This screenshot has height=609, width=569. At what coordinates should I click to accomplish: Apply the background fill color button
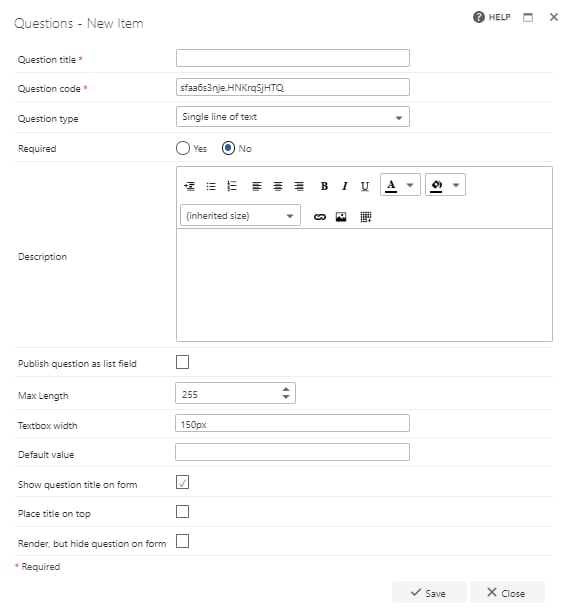click(x=437, y=186)
